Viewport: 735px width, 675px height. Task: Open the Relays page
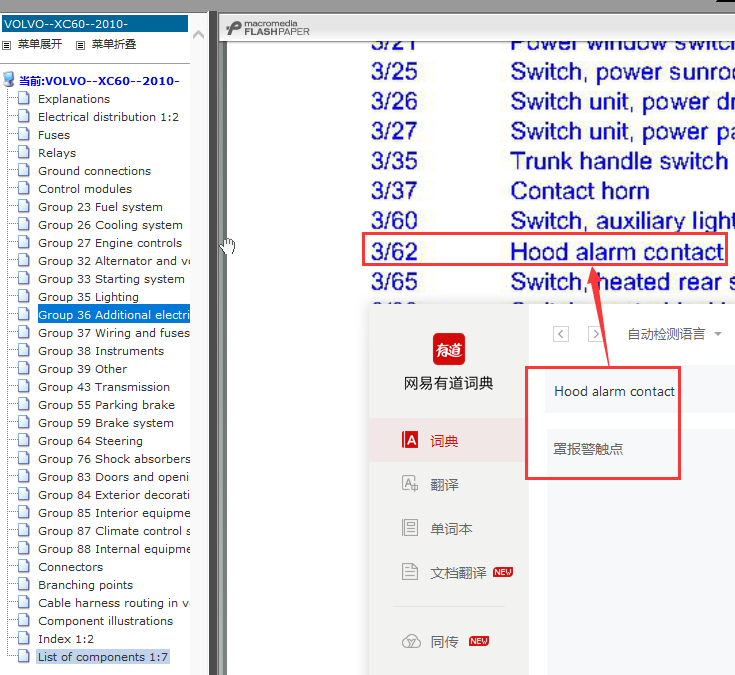click(x=57, y=153)
